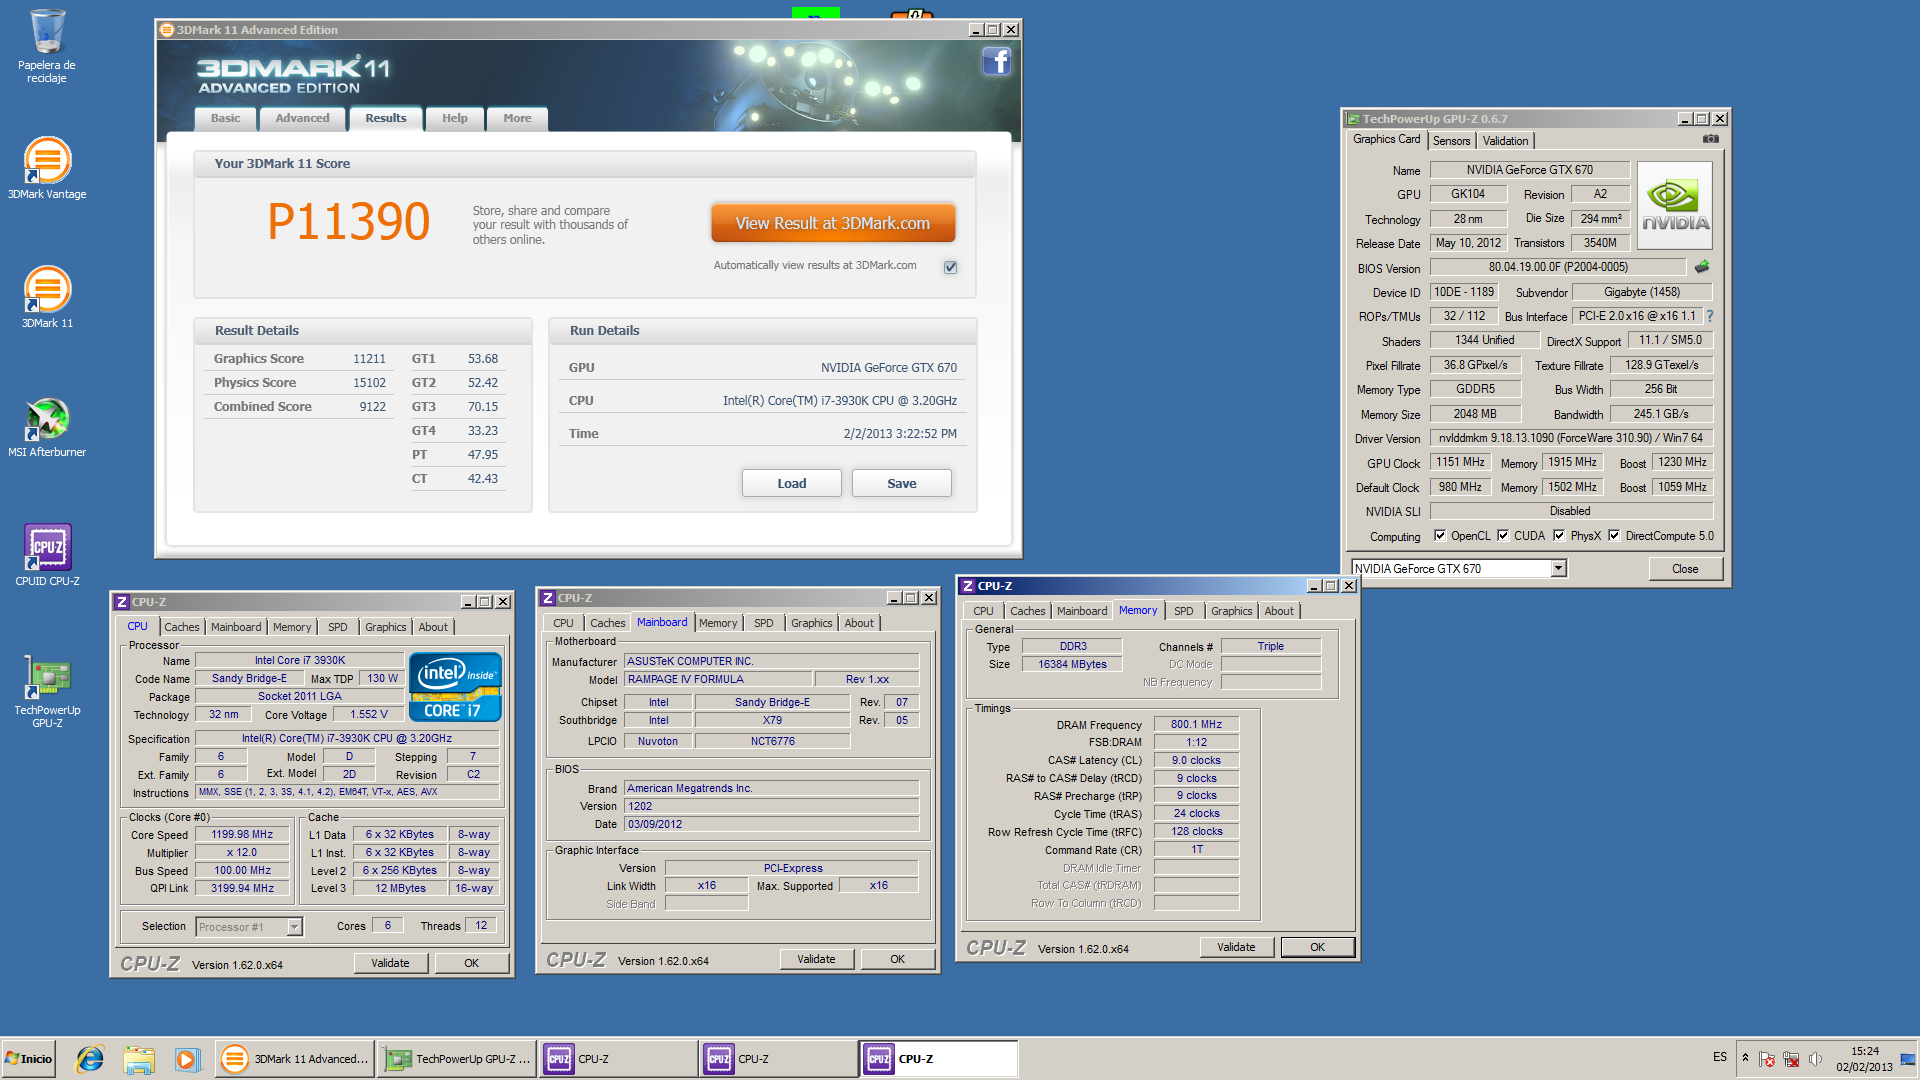The height and width of the screenshot is (1080, 1920).
Task: Click the BIOS save chip icon in GPU-Z
Action: click(x=1702, y=267)
